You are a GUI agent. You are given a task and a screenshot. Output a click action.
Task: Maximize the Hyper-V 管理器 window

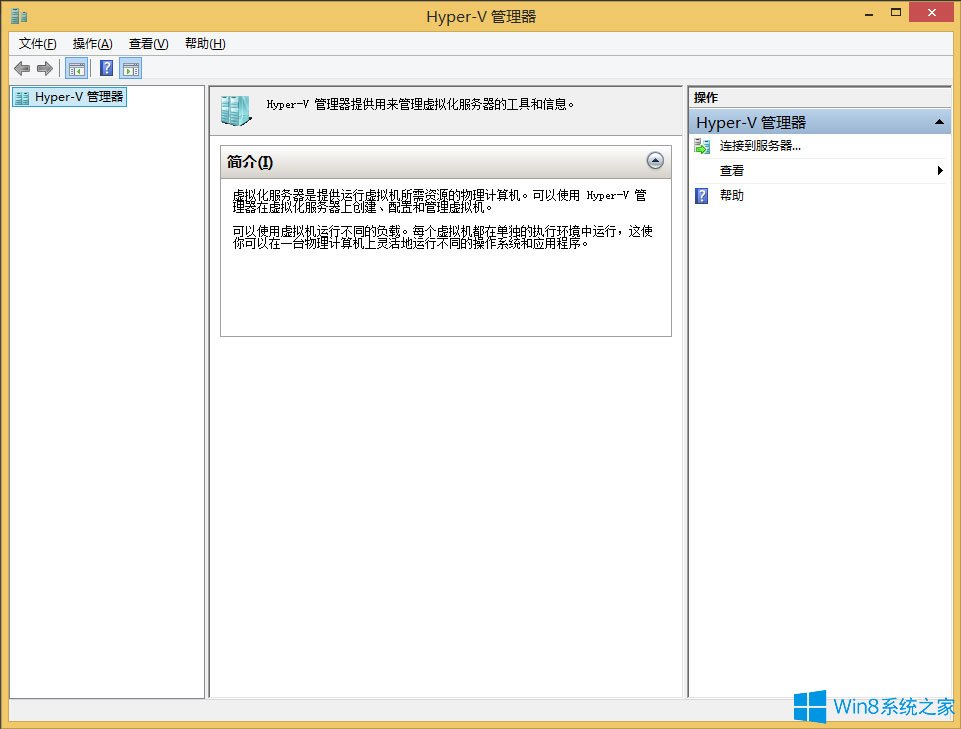[x=896, y=13]
